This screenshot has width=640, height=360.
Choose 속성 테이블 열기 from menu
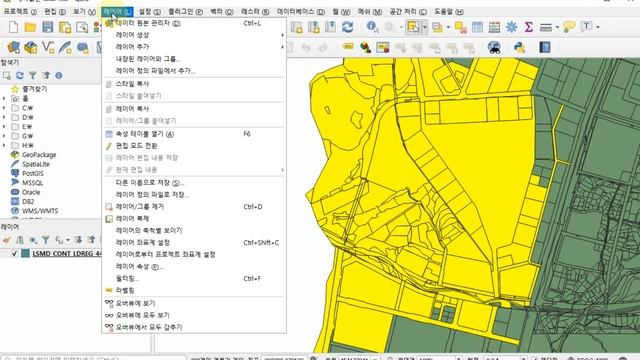click(x=194, y=134)
